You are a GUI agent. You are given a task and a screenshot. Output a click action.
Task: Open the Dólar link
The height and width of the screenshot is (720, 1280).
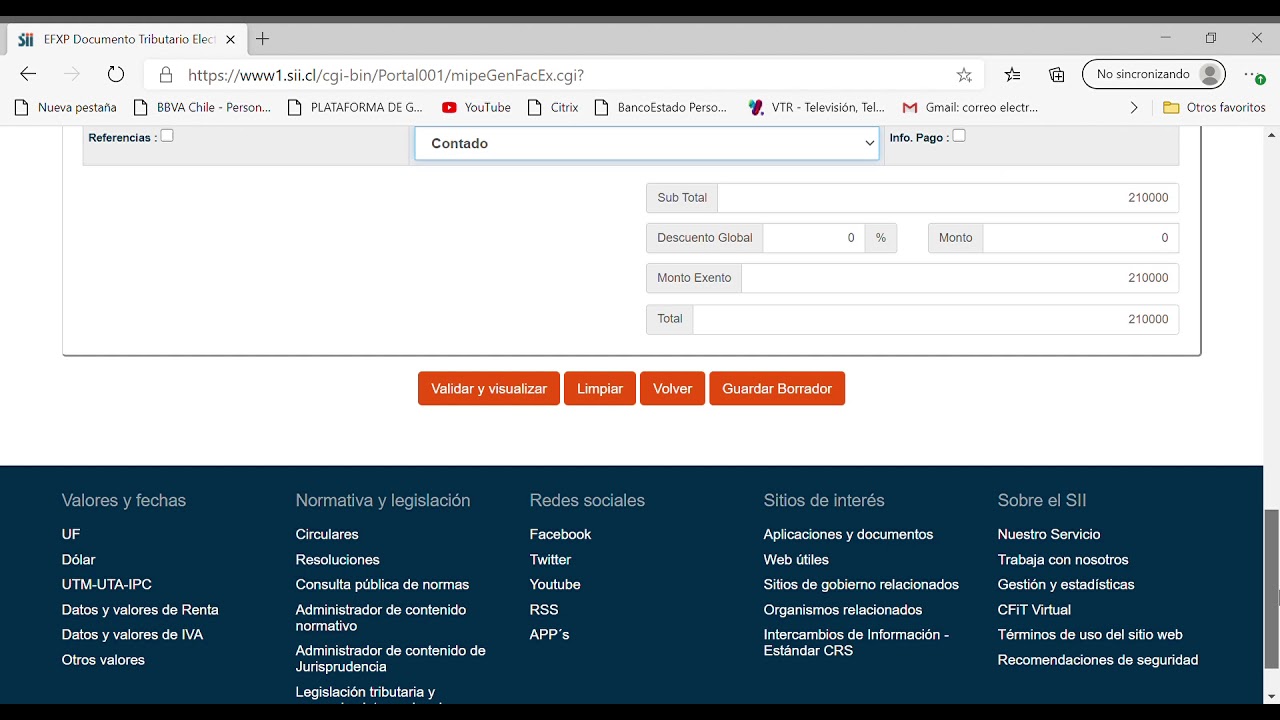pyautogui.click(x=79, y=560)
